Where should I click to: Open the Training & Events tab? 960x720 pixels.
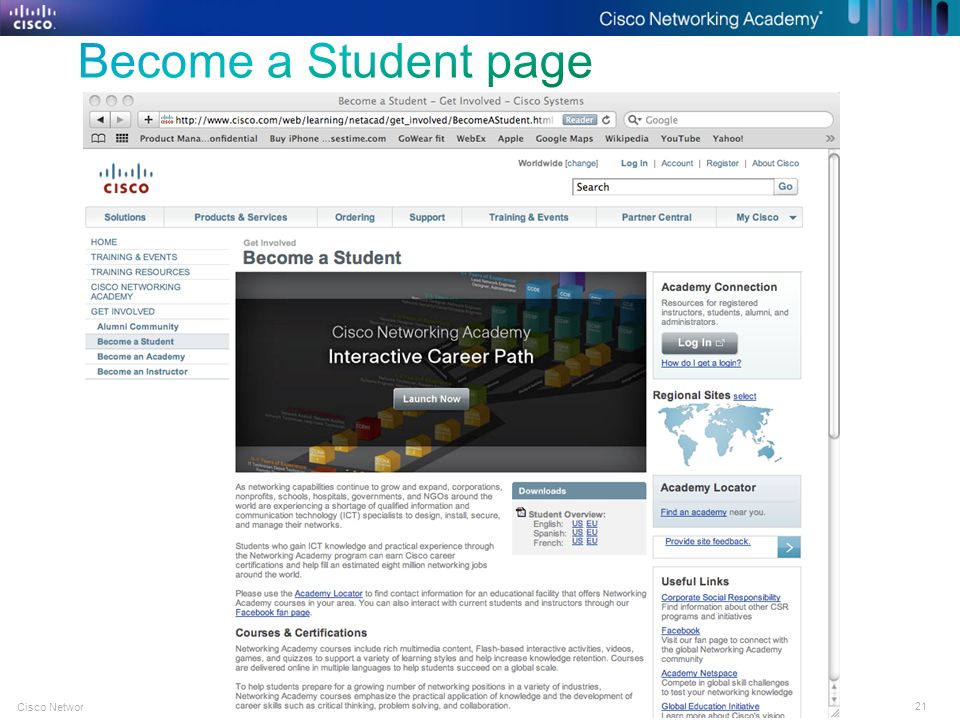tap(528, 217)
